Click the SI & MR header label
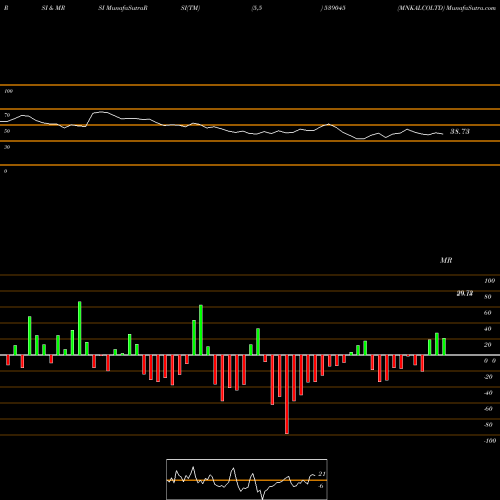Viewport: 500px width, 500px height. tap(53, 8)
